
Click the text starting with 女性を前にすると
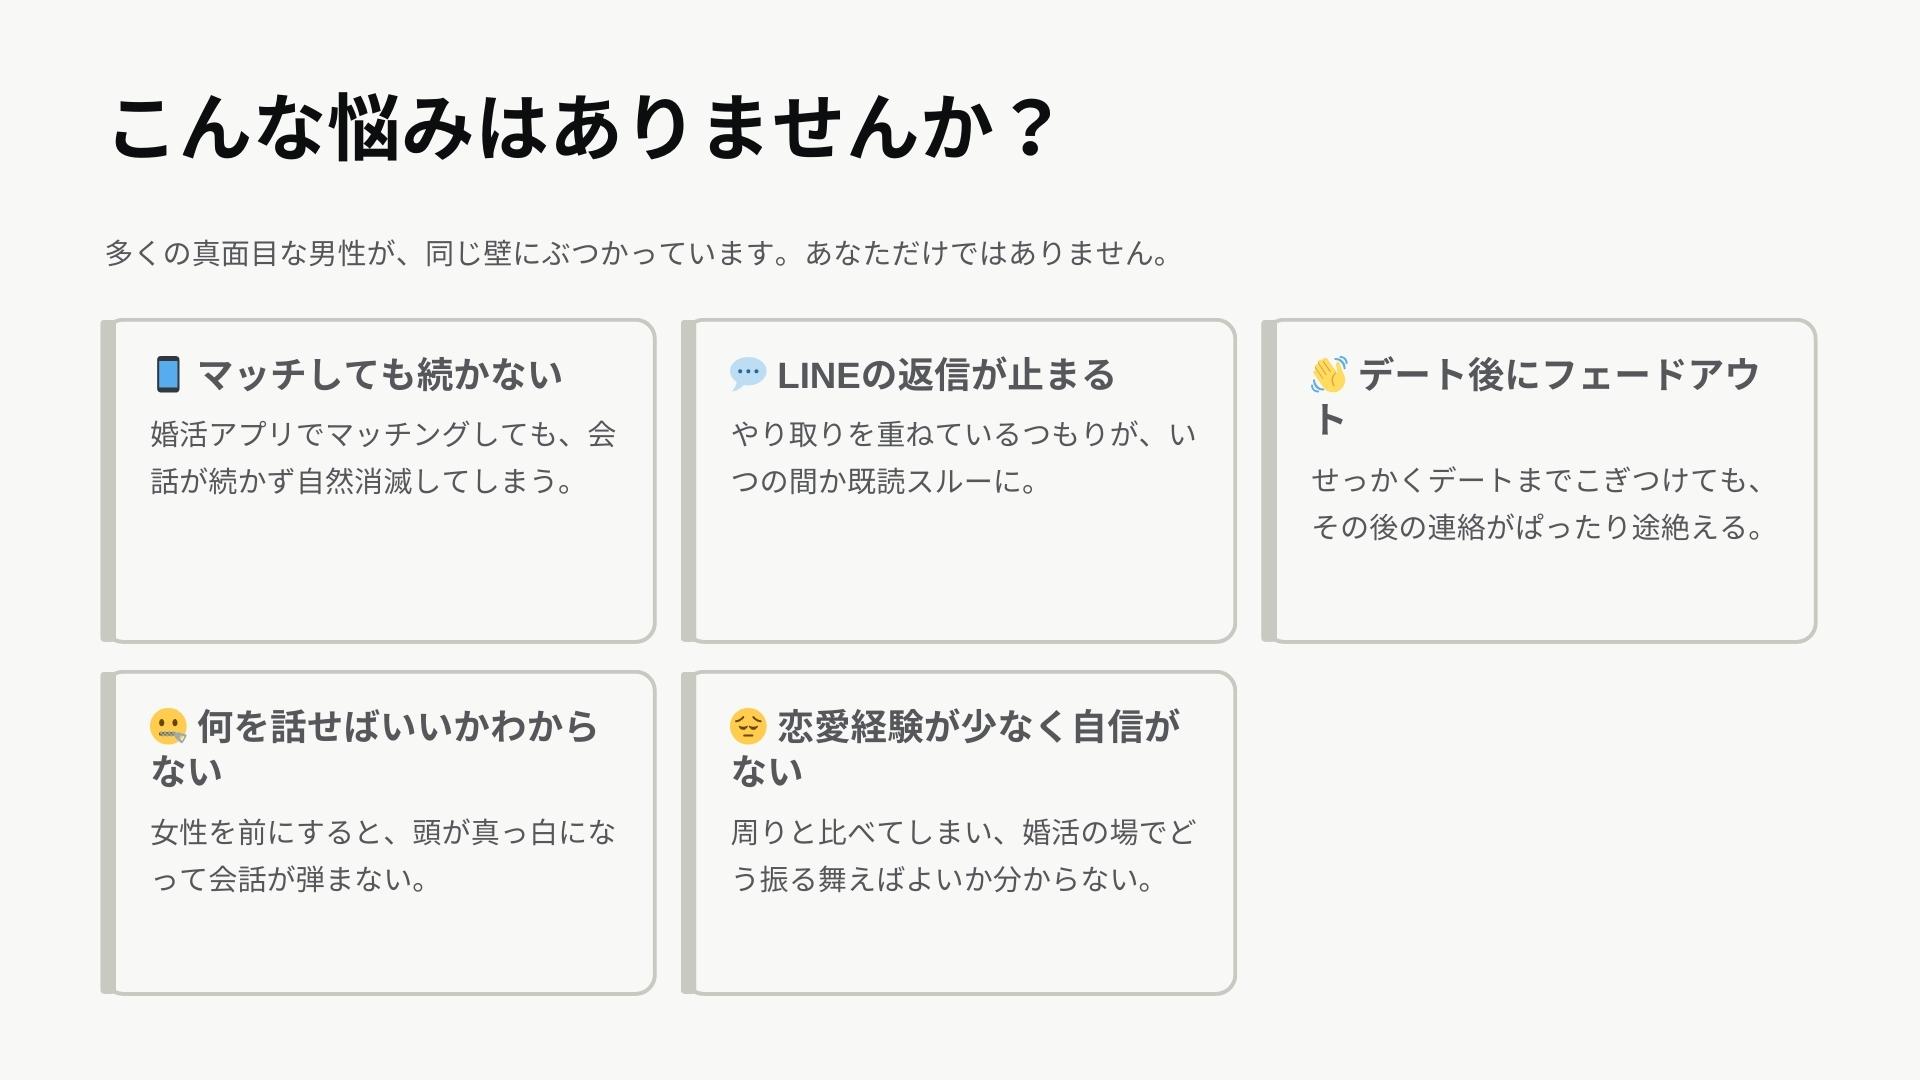click(383, 856)
